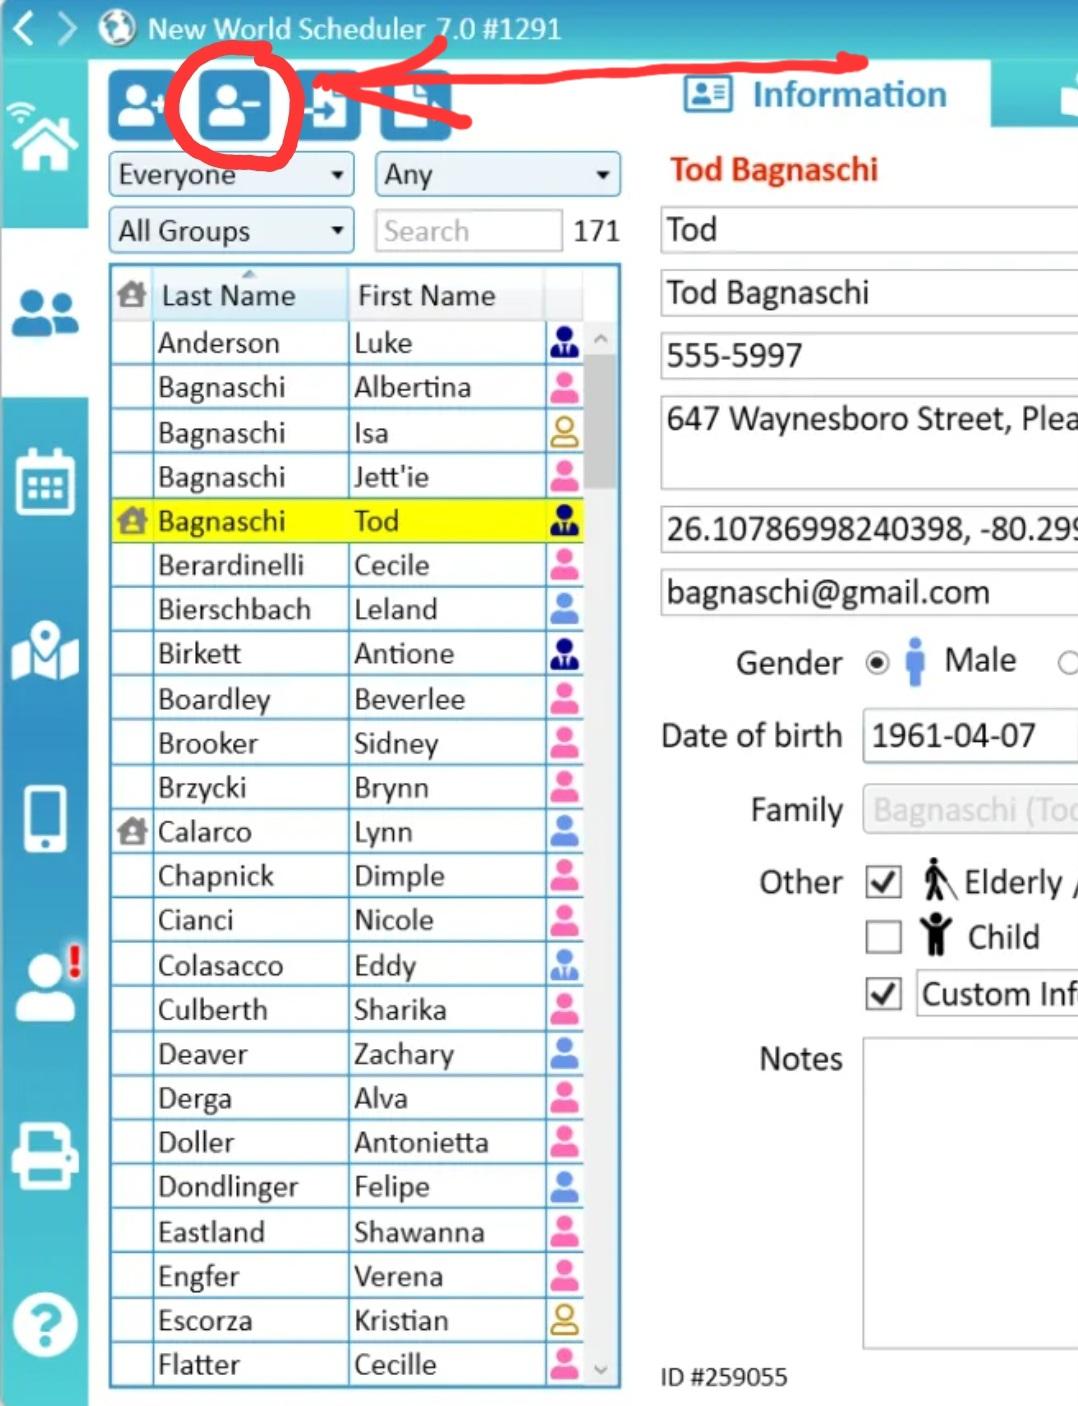The width and height of the screenshot is (1078, 1406).
Task: Sort list by Last Name column header
Action: 229,296
